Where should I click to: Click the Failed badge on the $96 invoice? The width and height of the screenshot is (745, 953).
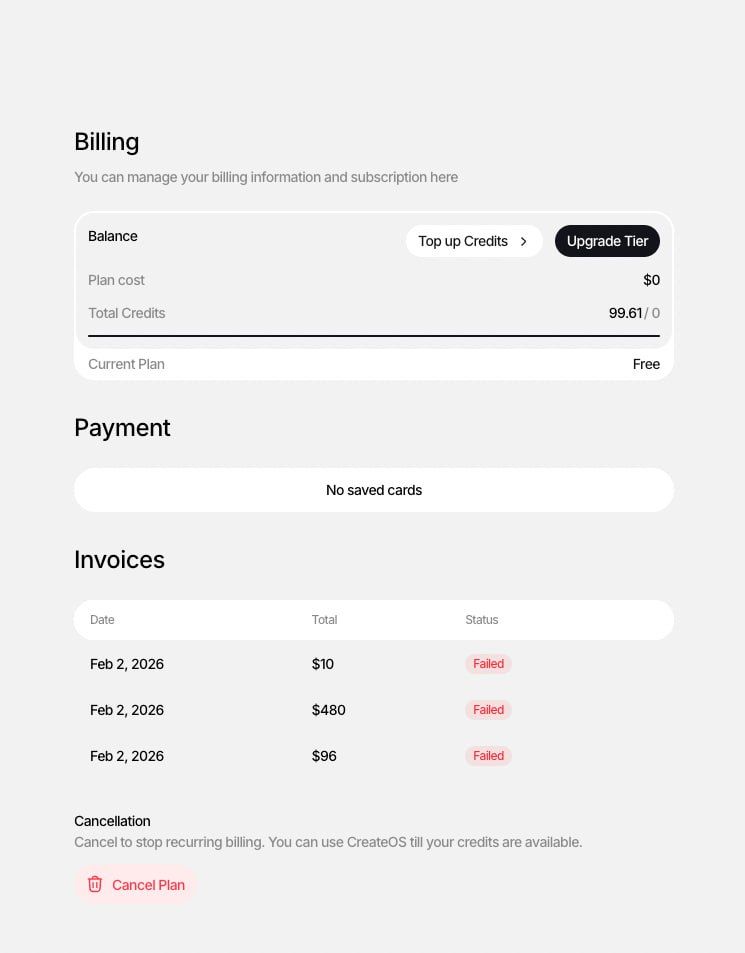tap(488, 755)
